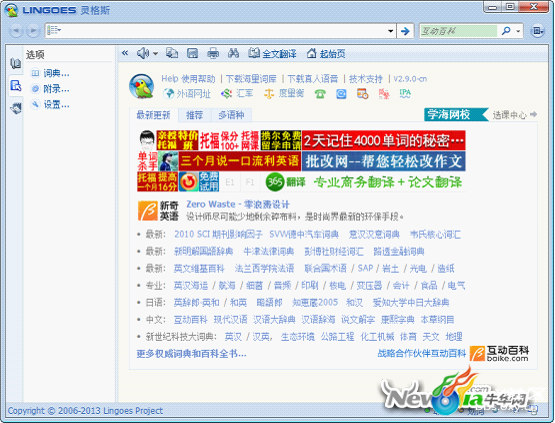
Task: Click the blue @ email icon
Action: click(x=341, y=94)
